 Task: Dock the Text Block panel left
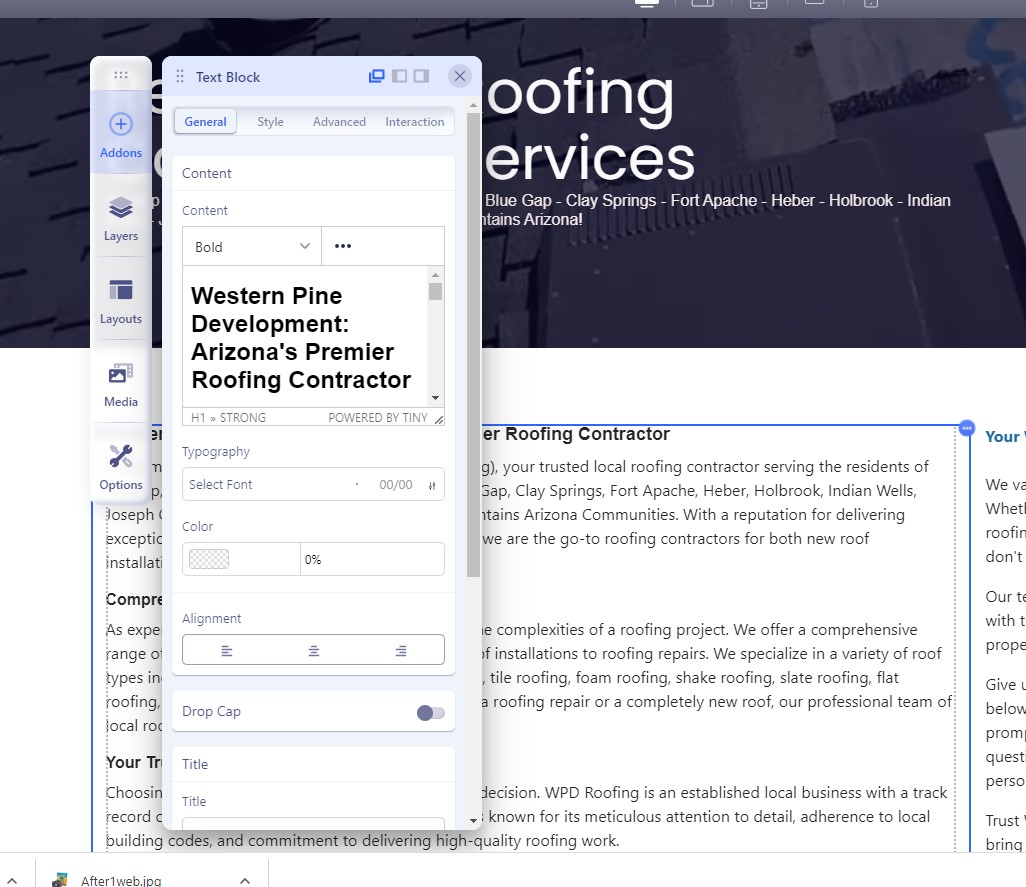click(x=399, y=76)
